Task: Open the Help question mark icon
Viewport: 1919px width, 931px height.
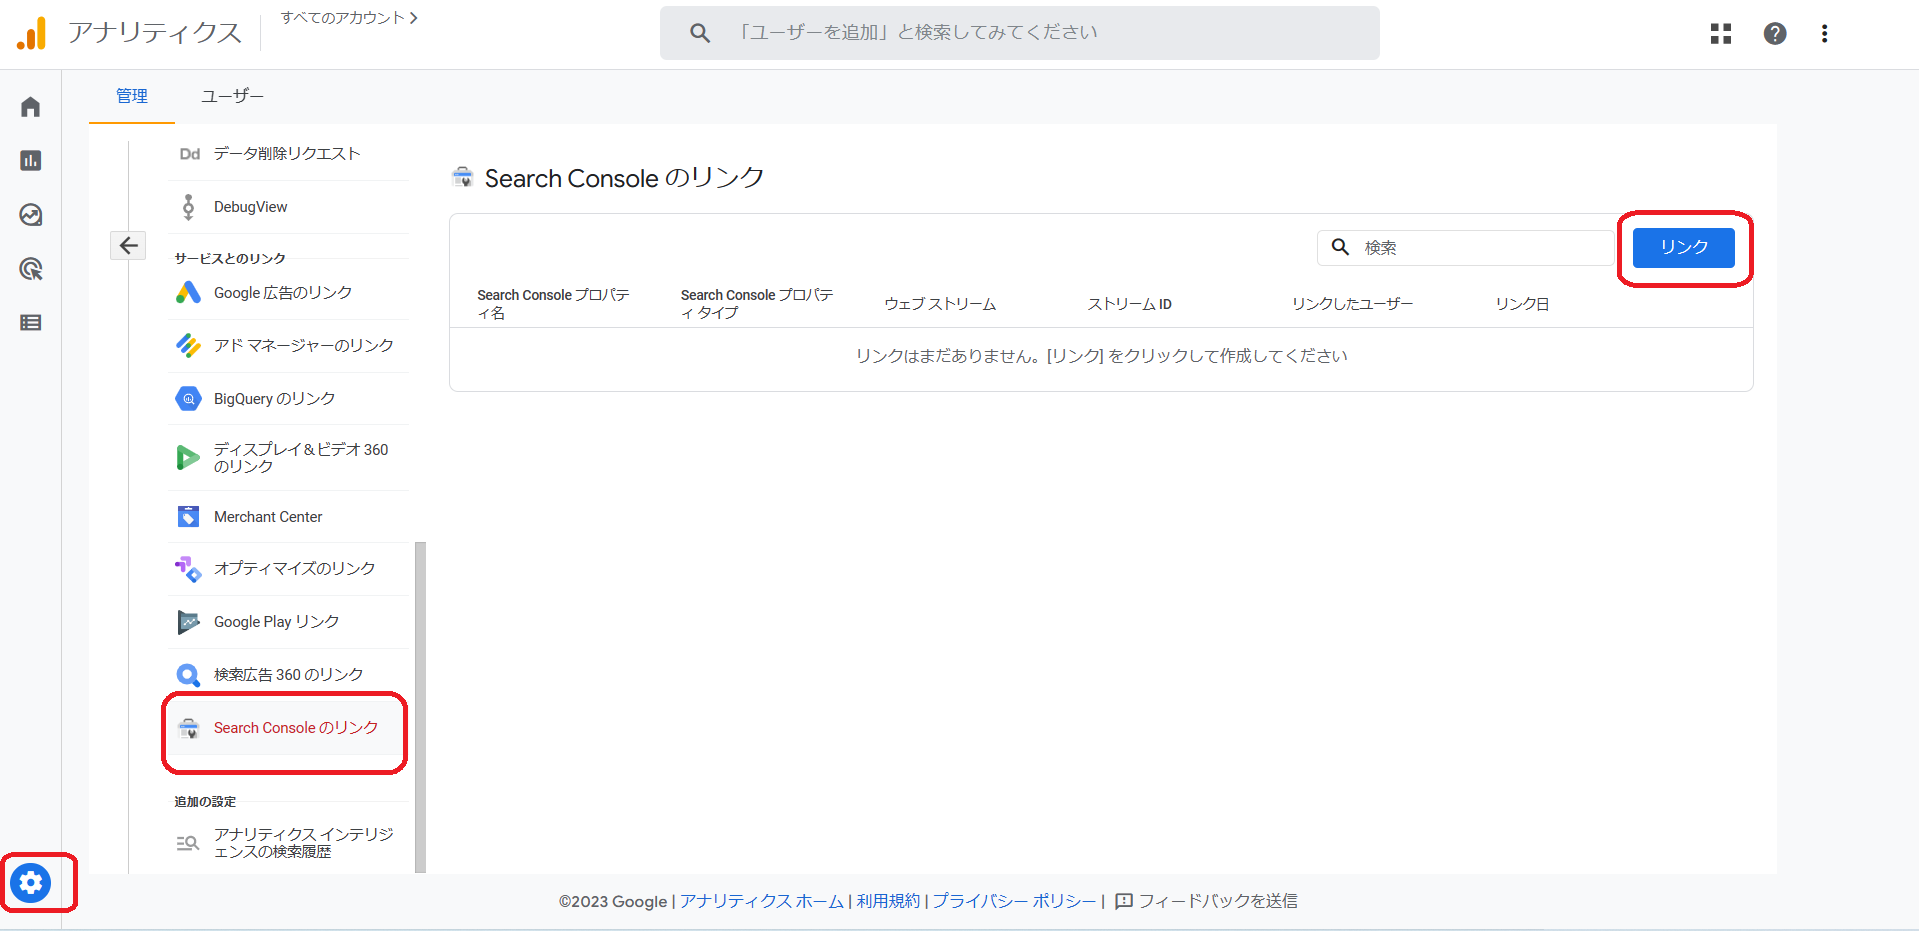Action: point(1775,34)
